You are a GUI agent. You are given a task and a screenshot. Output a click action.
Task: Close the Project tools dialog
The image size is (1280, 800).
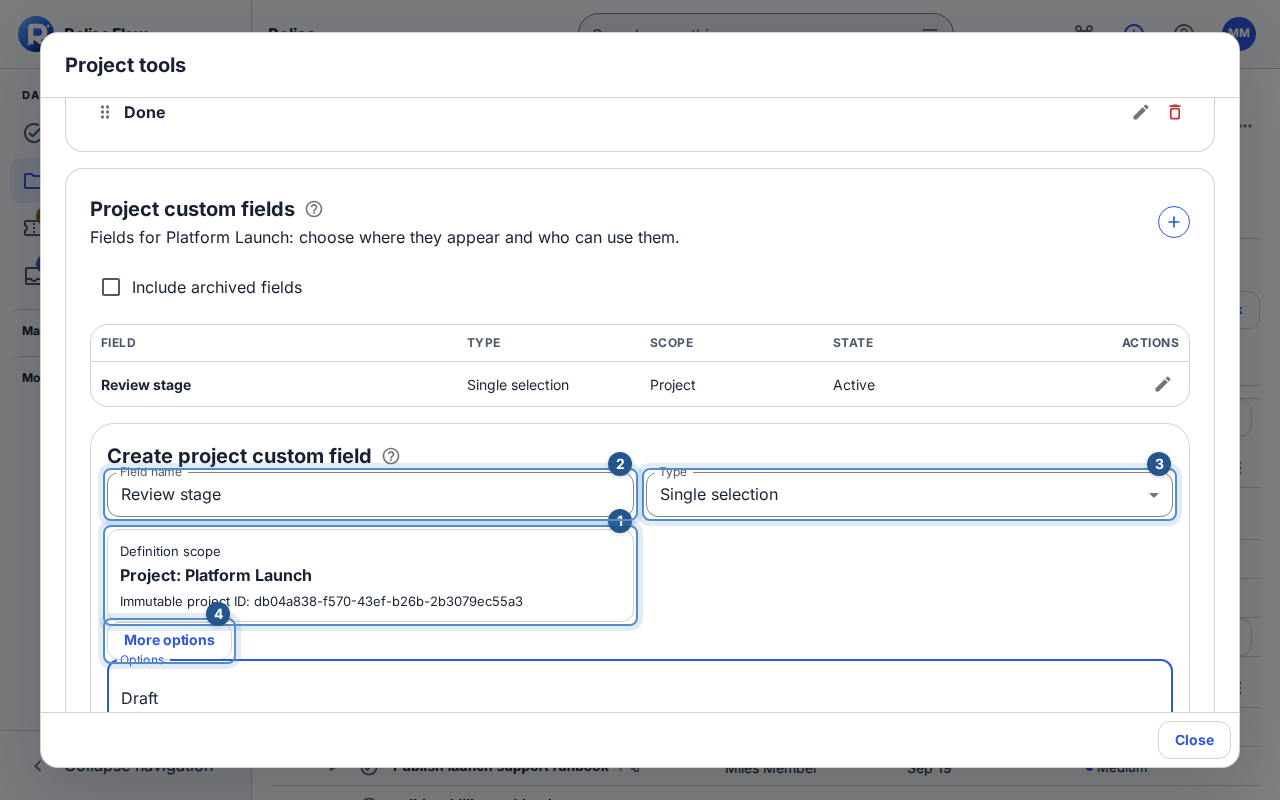click(1194, 740)
